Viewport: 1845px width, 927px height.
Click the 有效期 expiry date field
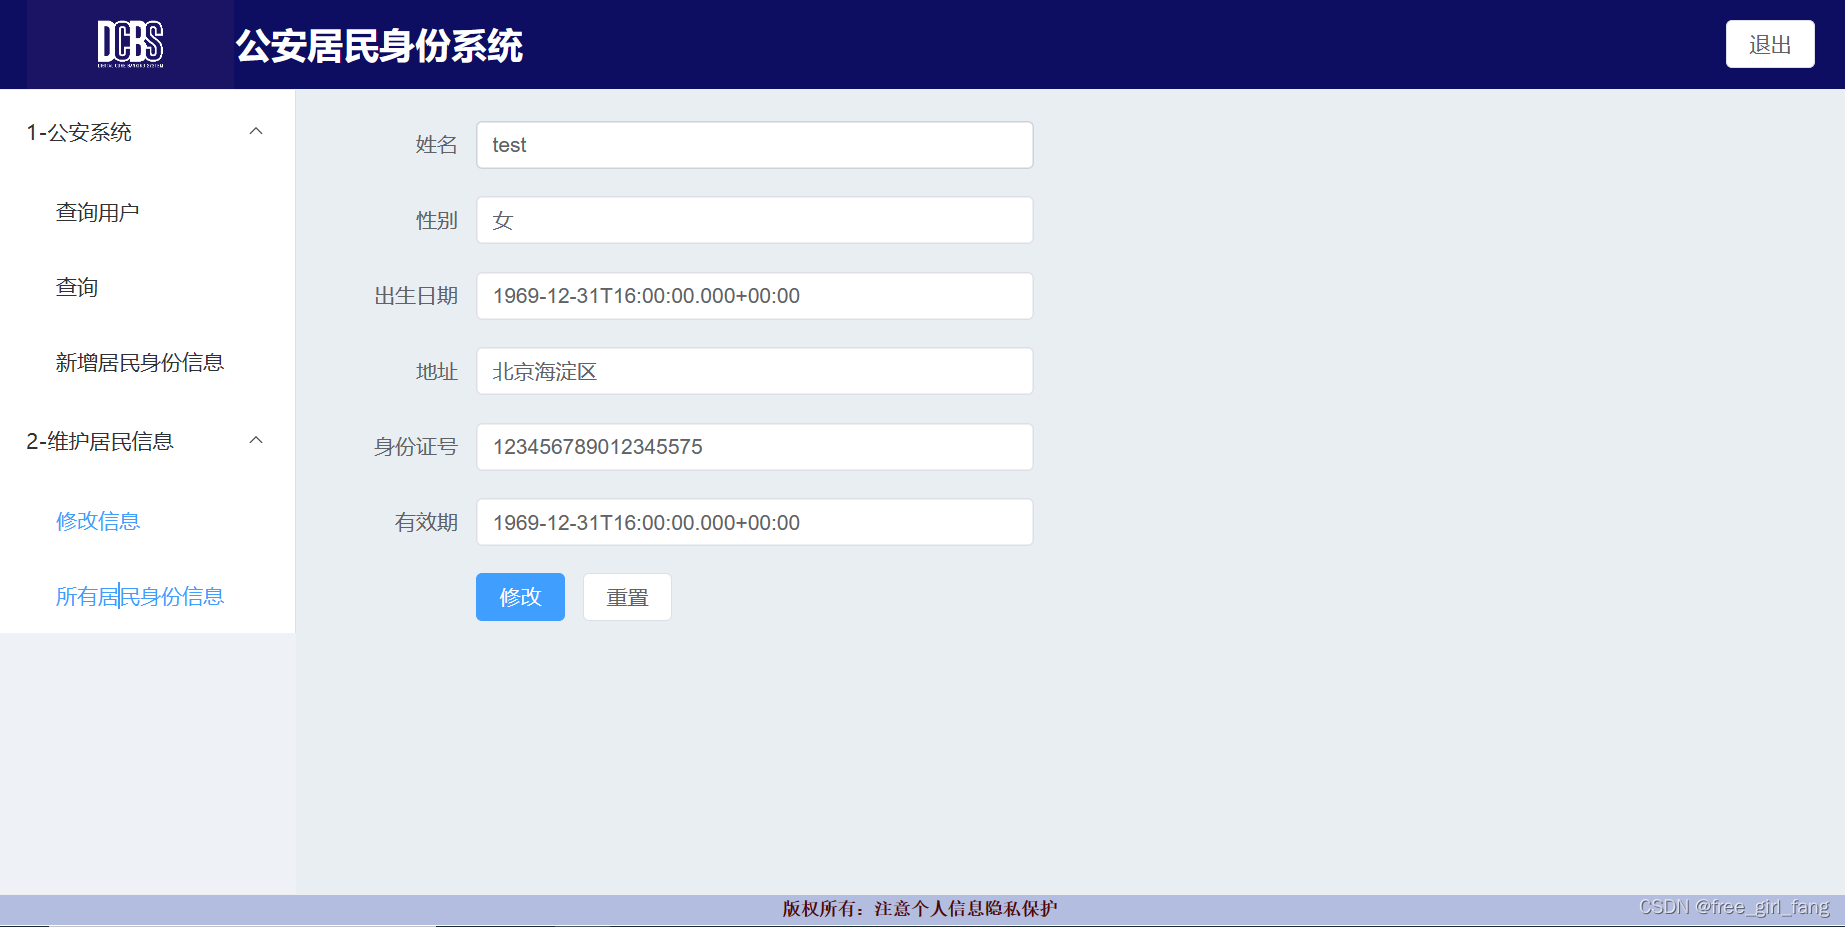(x=754, y=522)
